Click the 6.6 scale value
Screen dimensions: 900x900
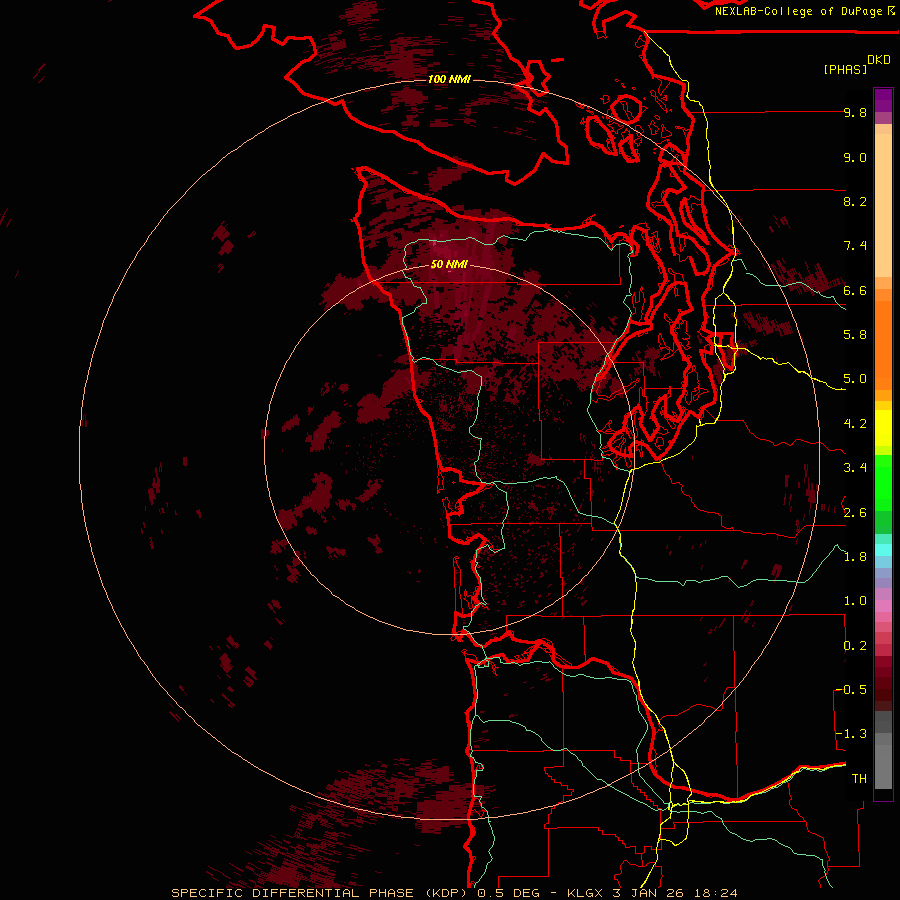(855, 291)
